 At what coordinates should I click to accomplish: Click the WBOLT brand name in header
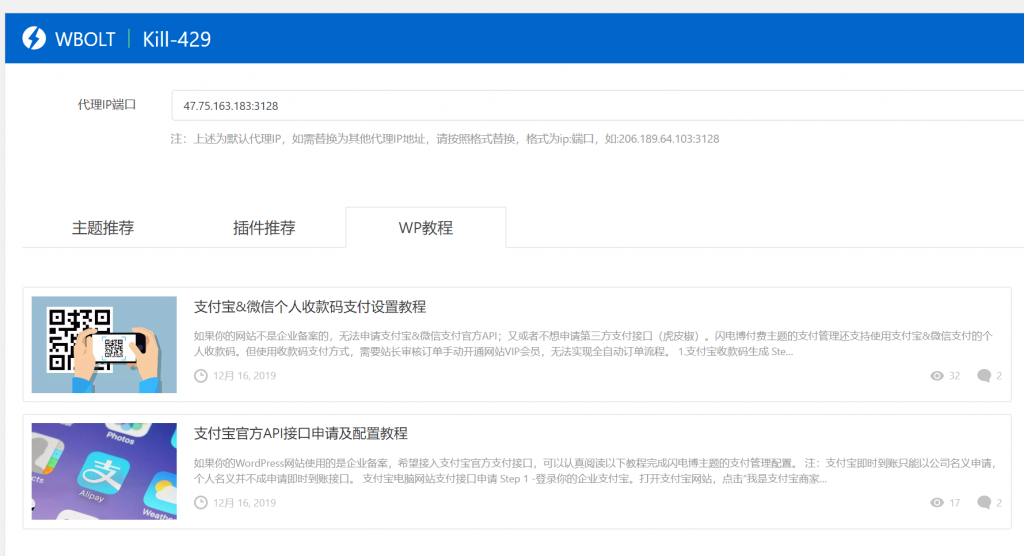click(x=86, y=39)
